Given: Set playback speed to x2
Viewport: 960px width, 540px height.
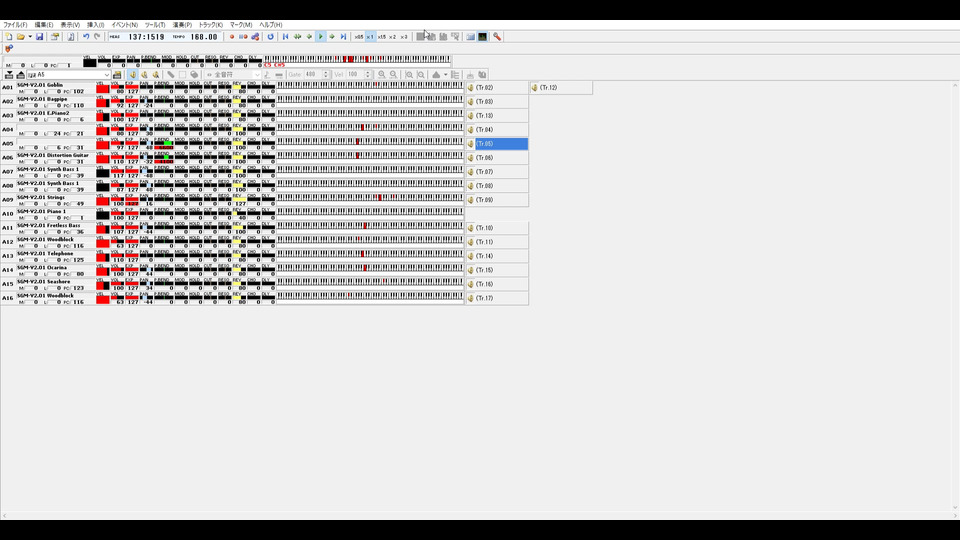Looking at the screenshot, I should coord(392,37).
